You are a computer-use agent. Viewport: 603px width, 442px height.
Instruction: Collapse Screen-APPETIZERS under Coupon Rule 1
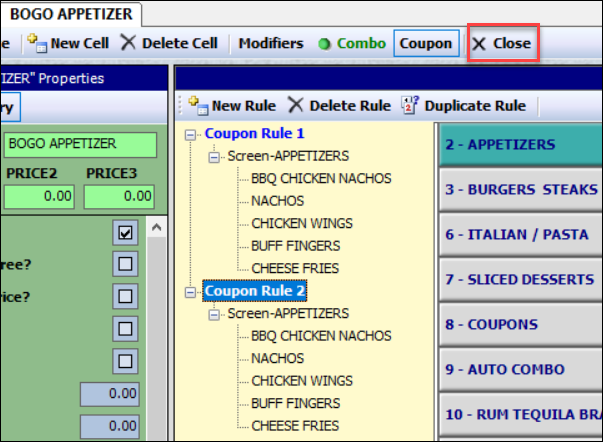pos(214,157)
